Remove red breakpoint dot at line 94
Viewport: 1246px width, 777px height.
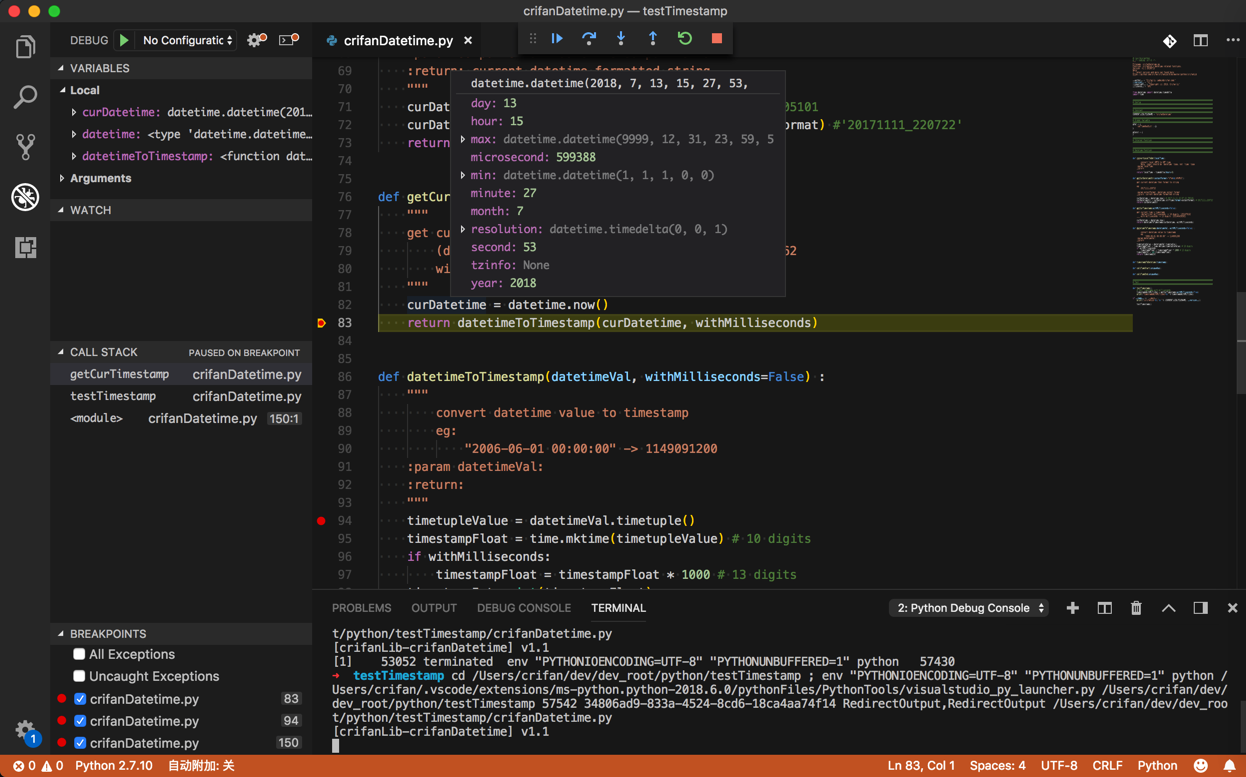[x=321, y=521]
